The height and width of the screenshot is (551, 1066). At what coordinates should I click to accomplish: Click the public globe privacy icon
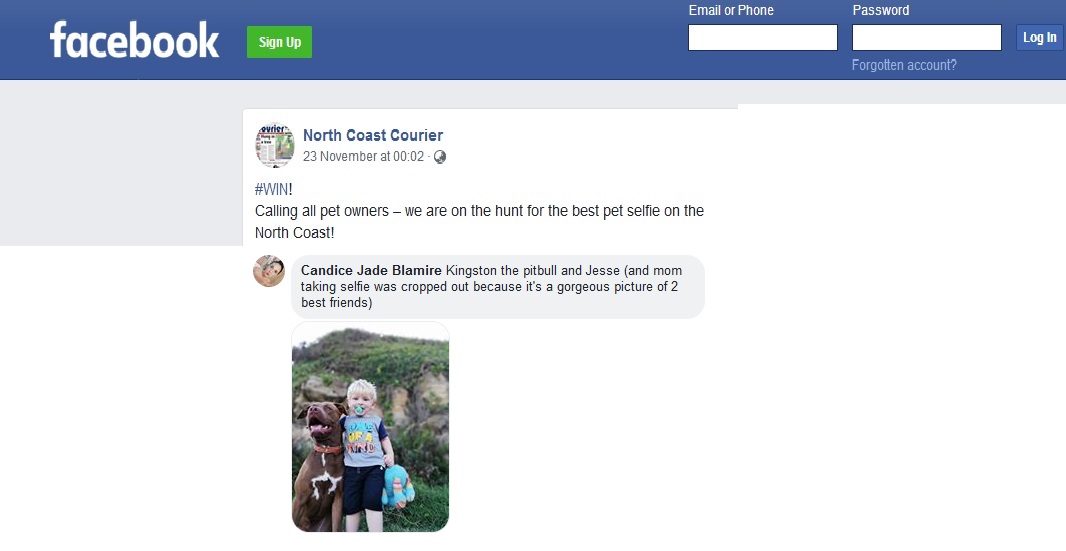point(440,156)
